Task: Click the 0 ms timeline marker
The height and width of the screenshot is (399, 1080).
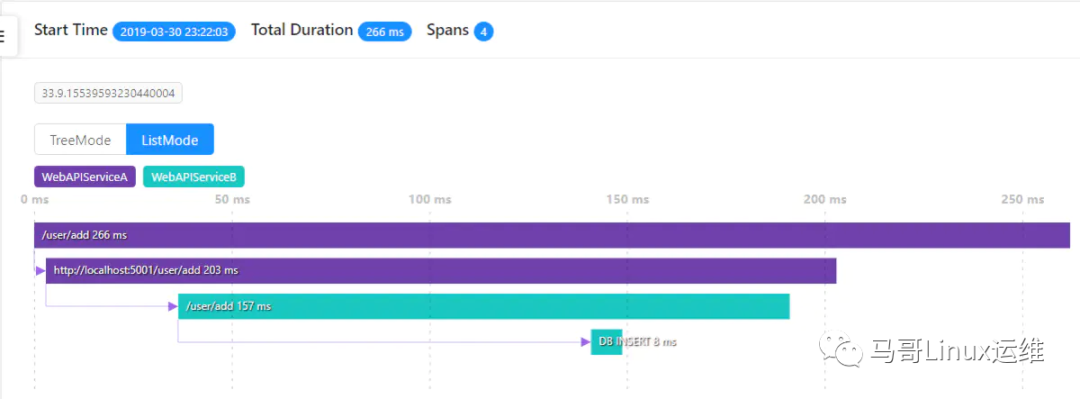Action: 34,200
